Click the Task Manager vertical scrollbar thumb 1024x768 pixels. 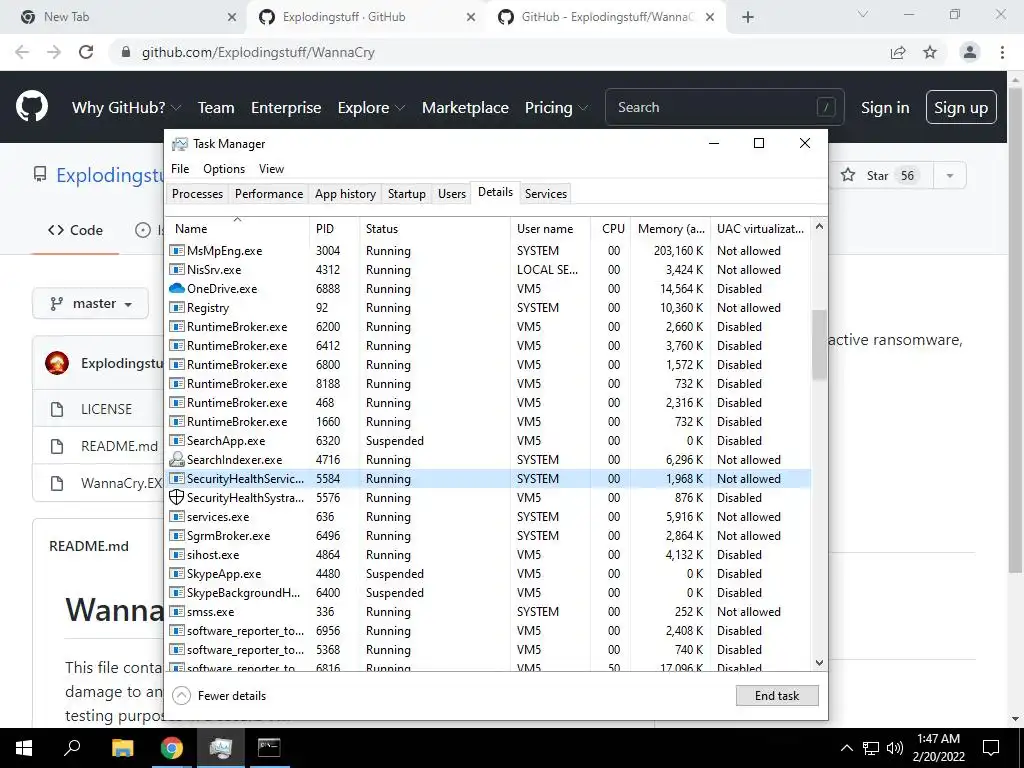click(819, 344)
